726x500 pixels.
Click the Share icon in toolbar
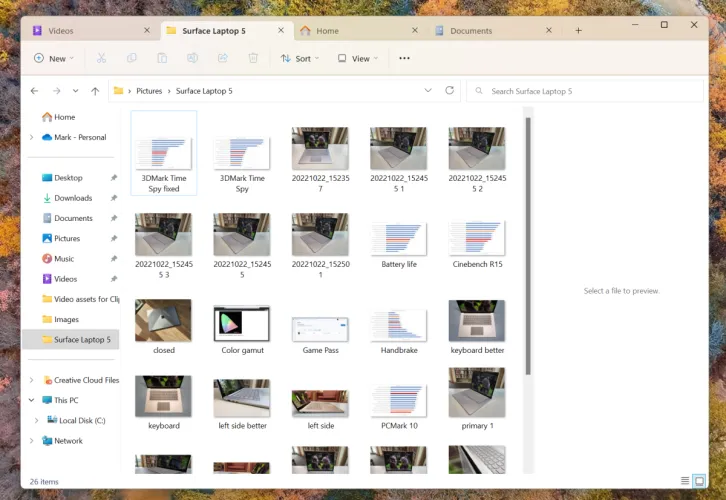pos(223,59)
